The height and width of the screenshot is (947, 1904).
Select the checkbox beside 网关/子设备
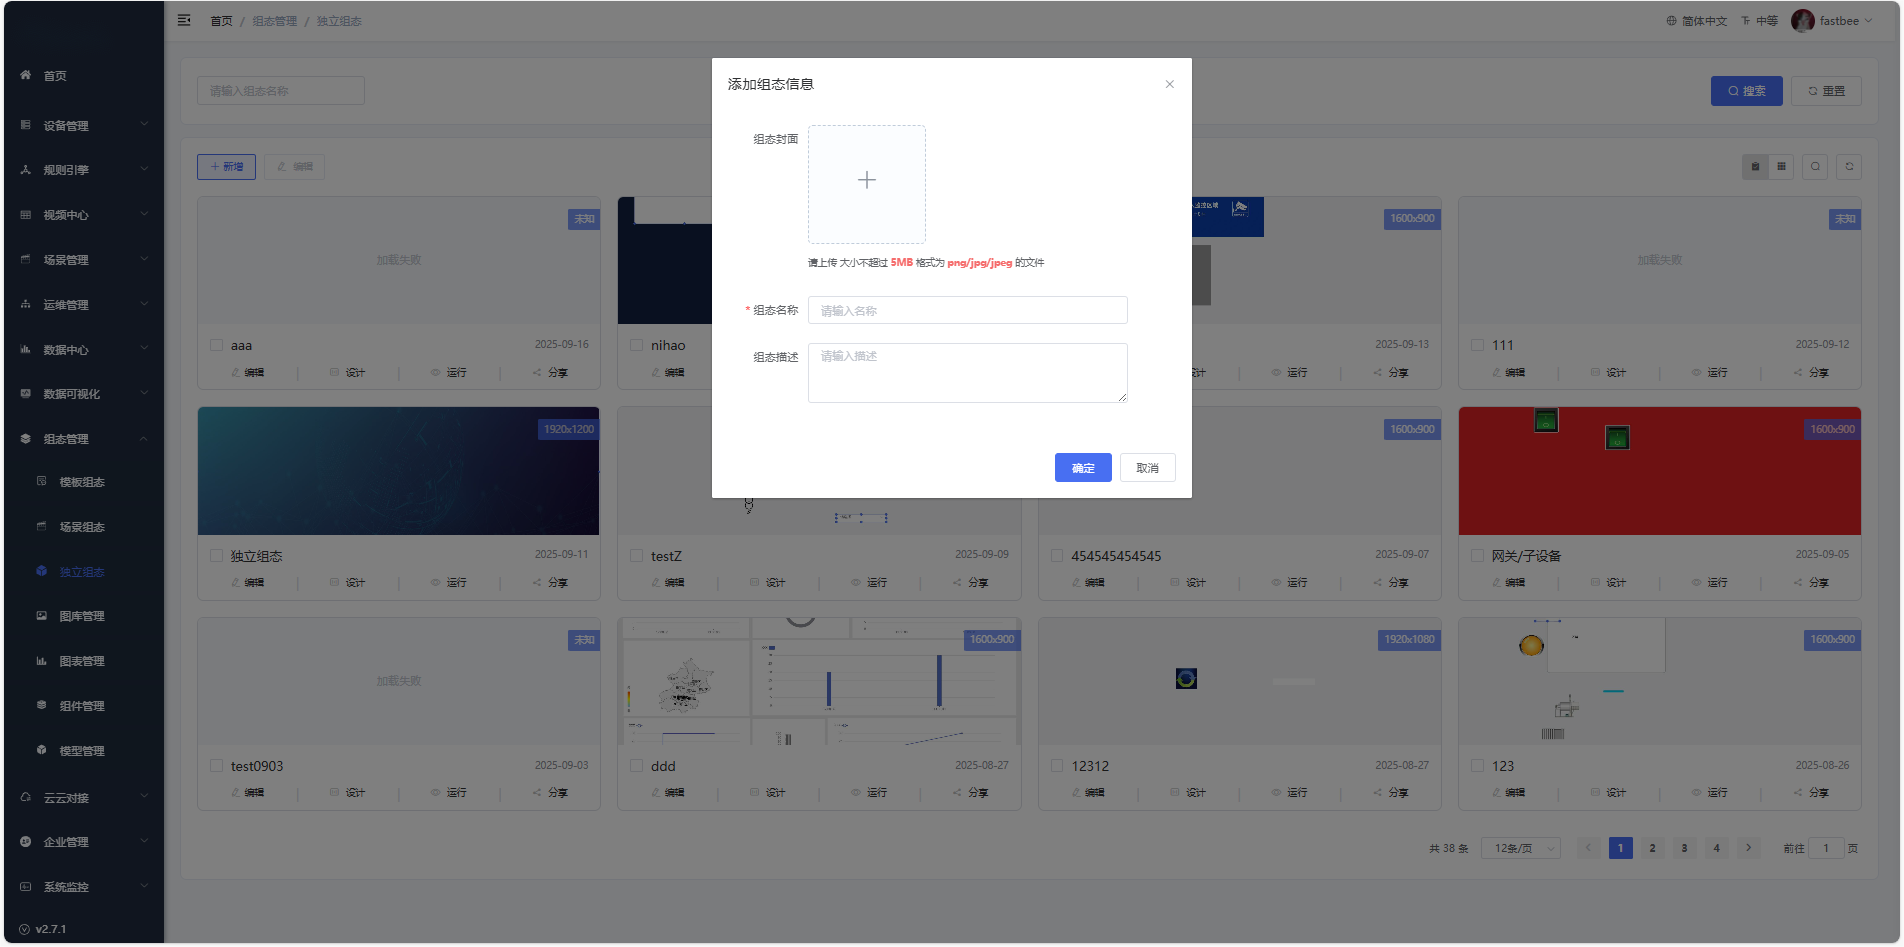coord(1477,556)
